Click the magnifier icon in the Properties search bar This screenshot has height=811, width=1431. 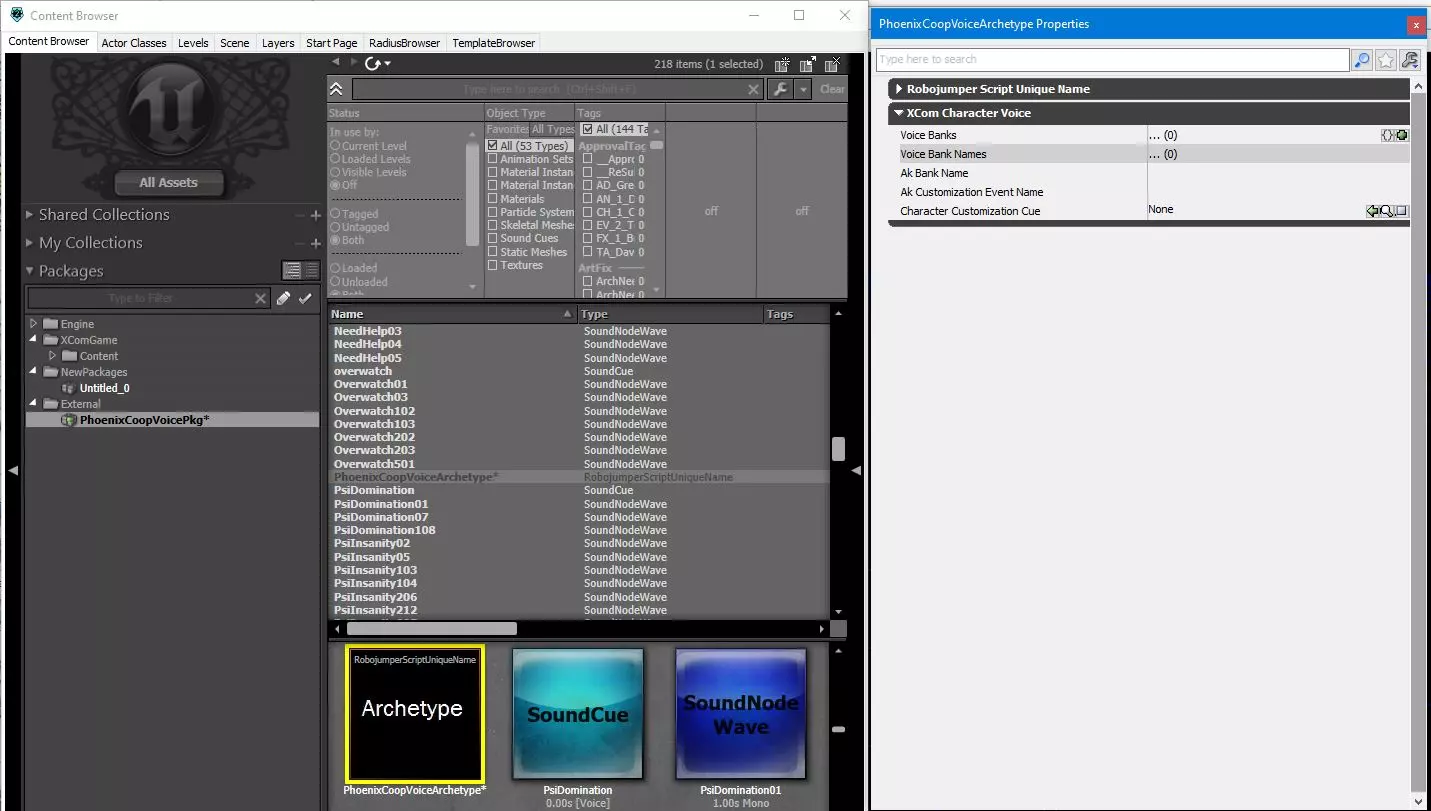pos(1362,60)
